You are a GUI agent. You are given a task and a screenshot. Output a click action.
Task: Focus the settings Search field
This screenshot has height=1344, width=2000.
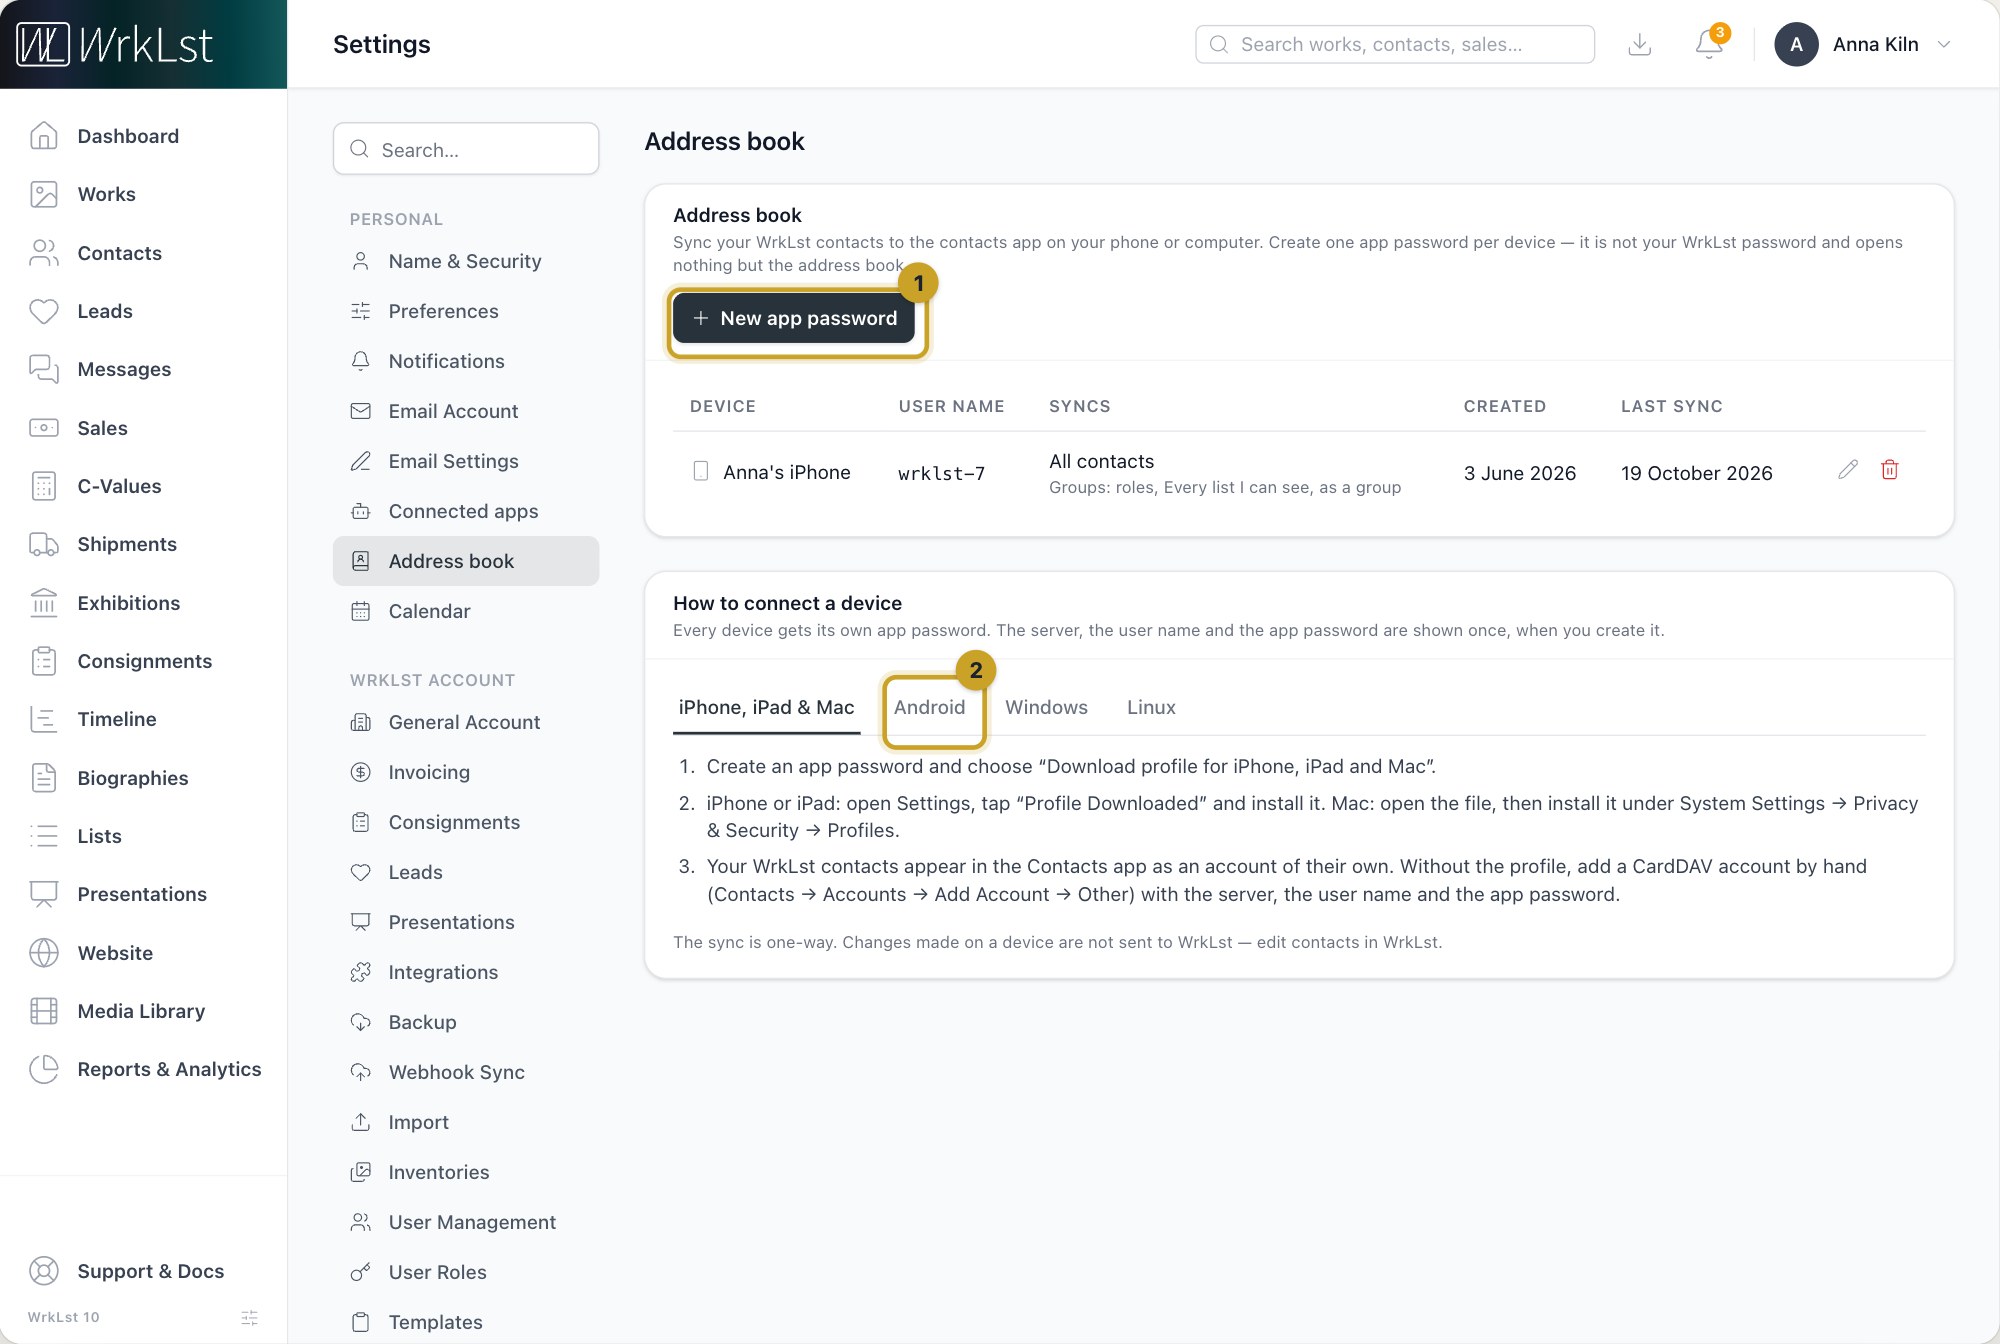(466, 149)
